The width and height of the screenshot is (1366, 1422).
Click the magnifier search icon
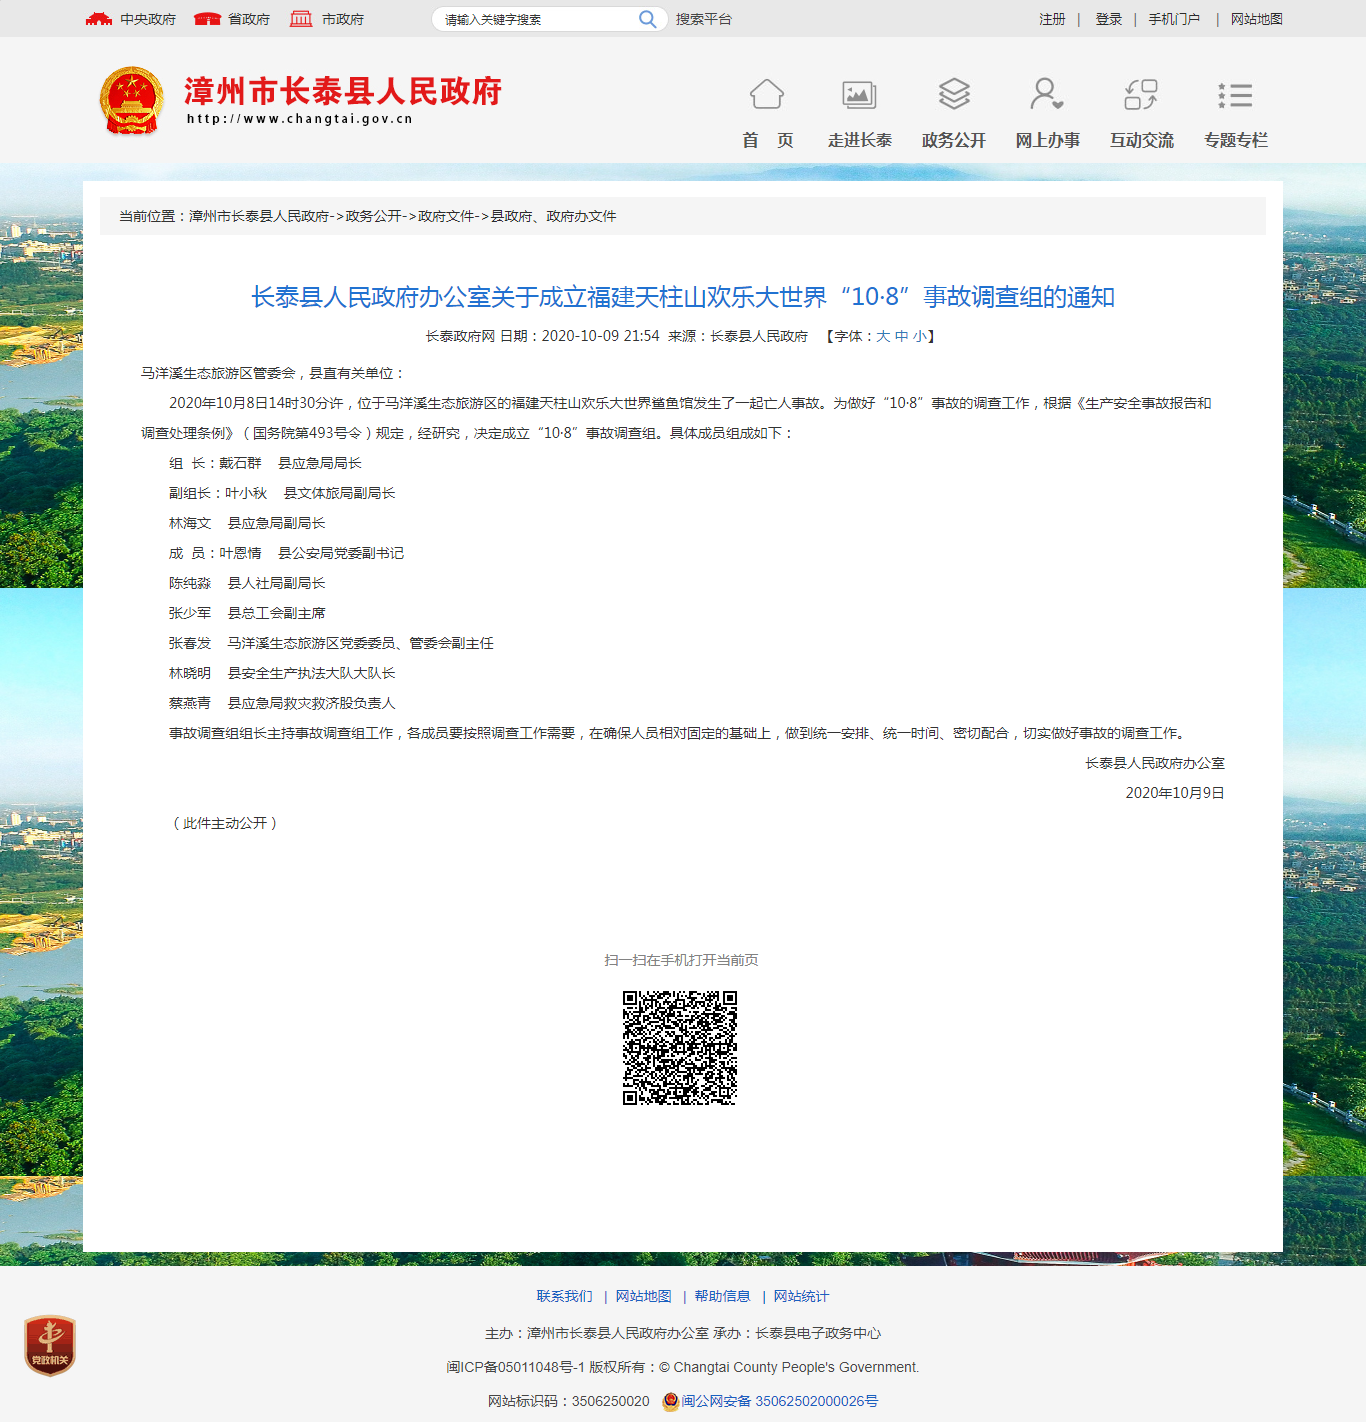648,19
